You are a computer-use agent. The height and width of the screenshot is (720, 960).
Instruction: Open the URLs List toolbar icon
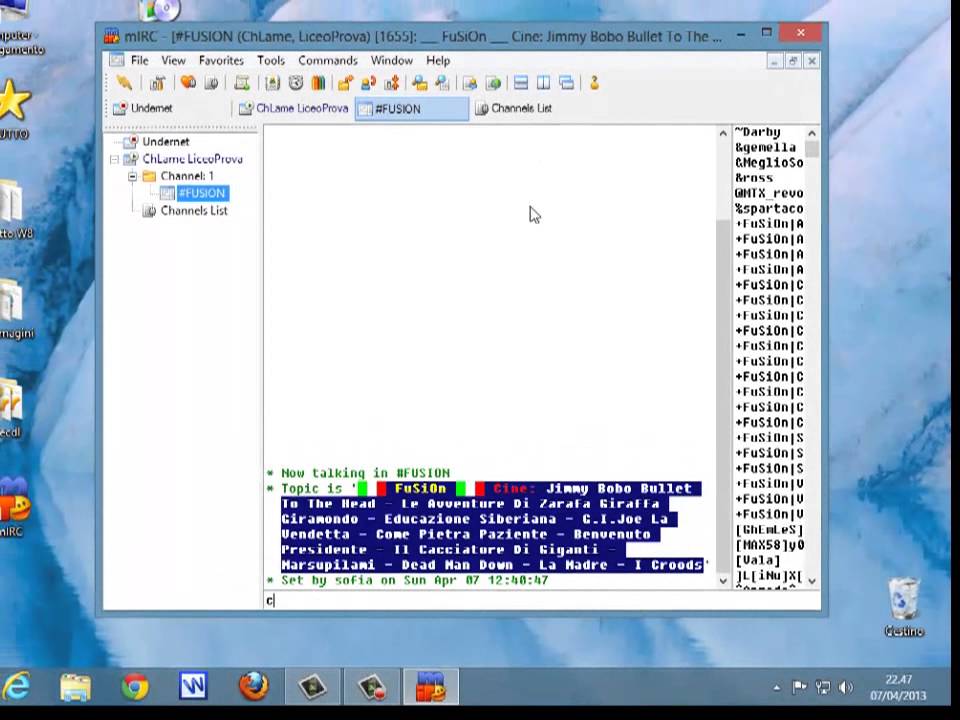pos(493,83)
